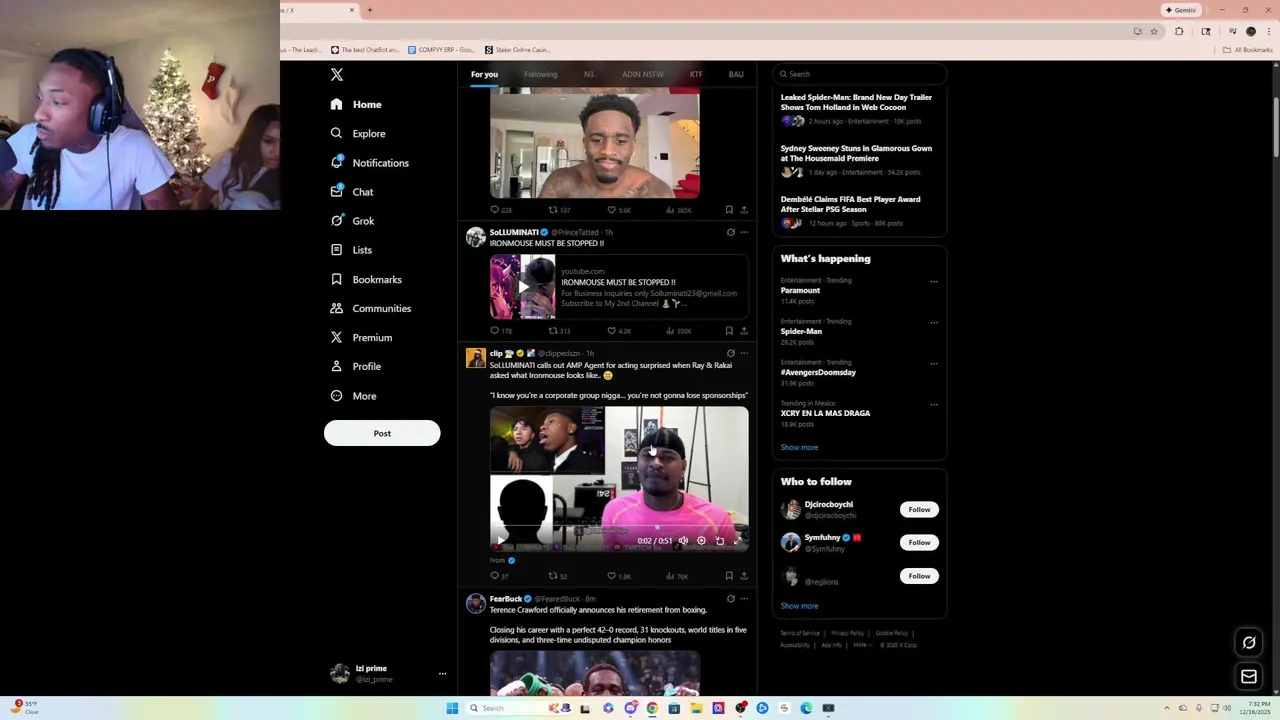Open Chat in the sidebar
This screenshot has height=720, width=1280.
coord(351,192)
